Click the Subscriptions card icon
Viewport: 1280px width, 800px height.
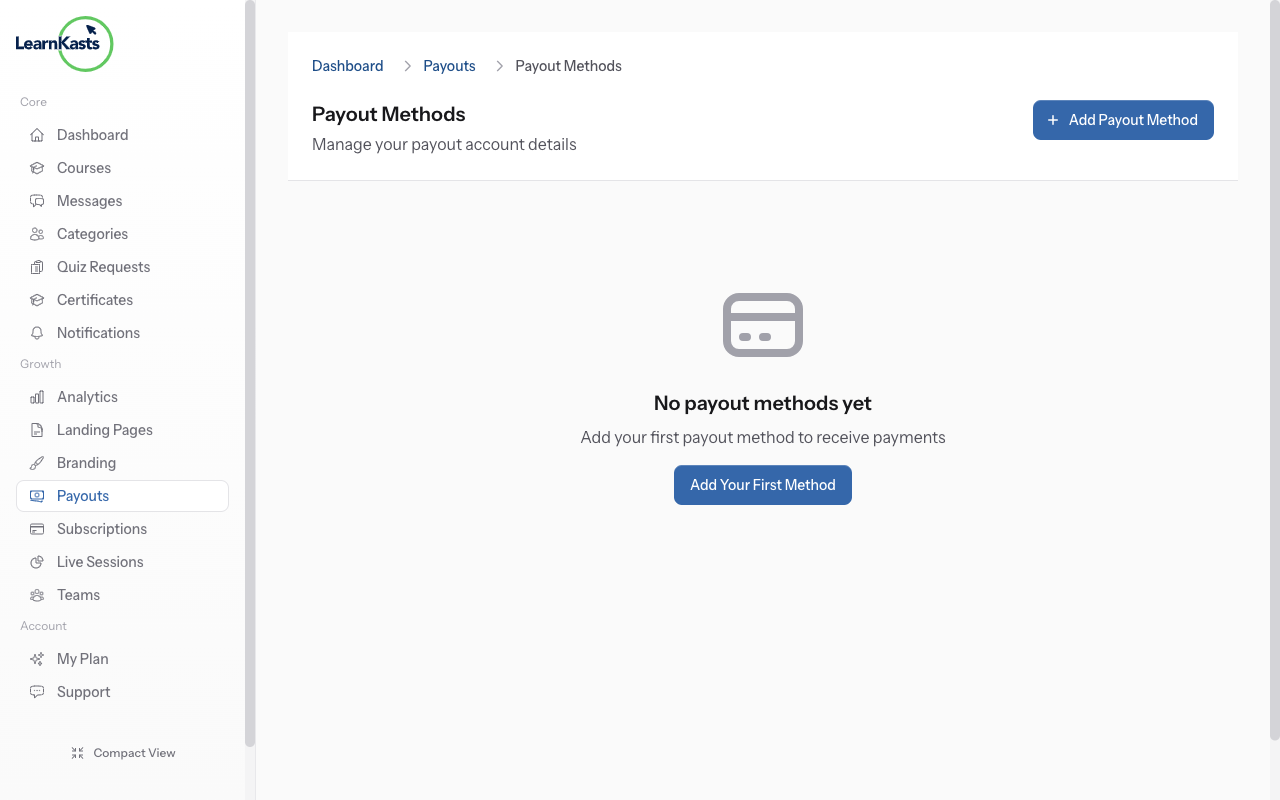coord(37,528)
